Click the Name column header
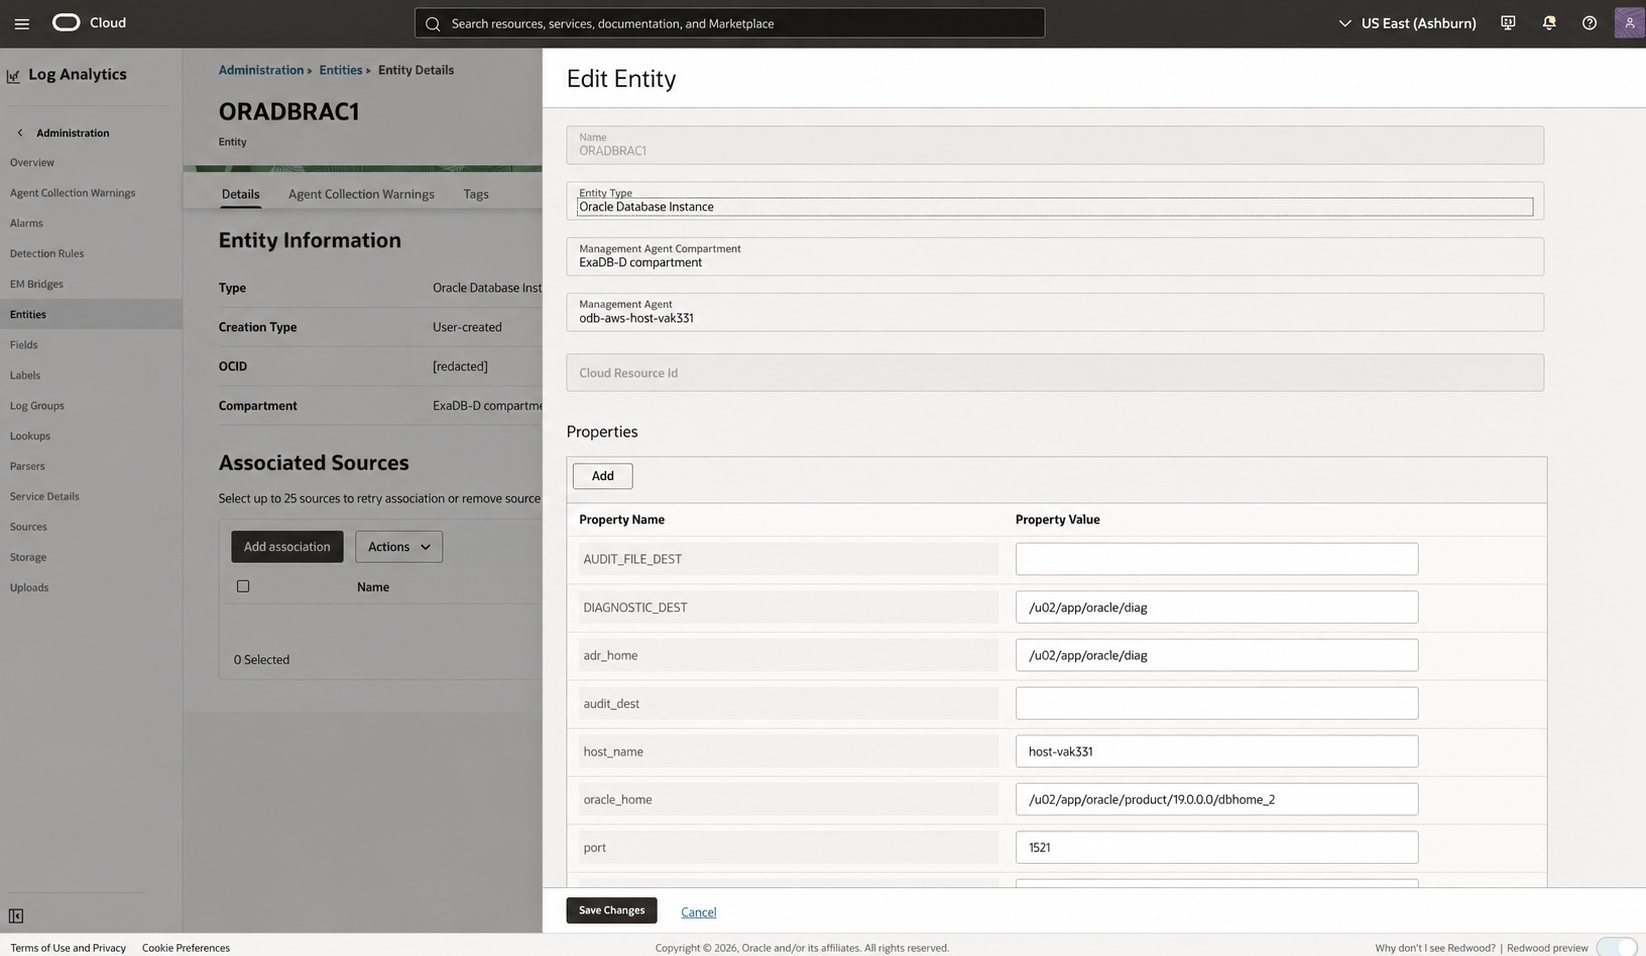Screen dimensions: 1646x956 373,587
